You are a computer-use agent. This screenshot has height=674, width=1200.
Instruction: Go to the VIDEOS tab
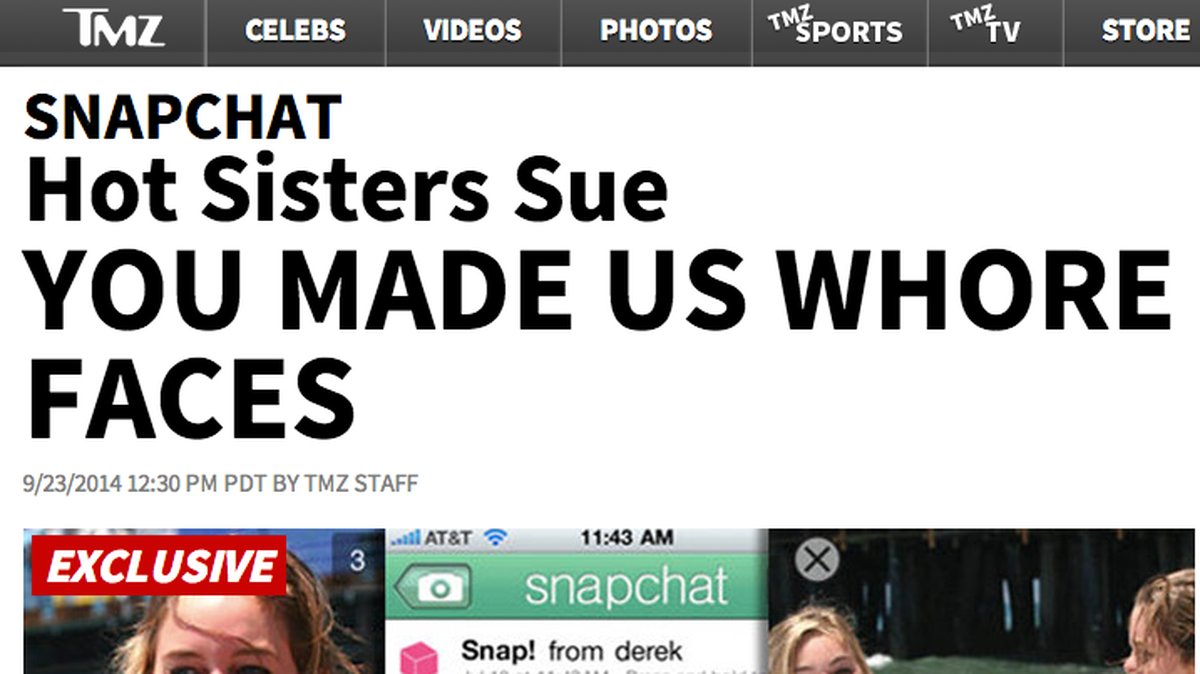tap(473, 30)
